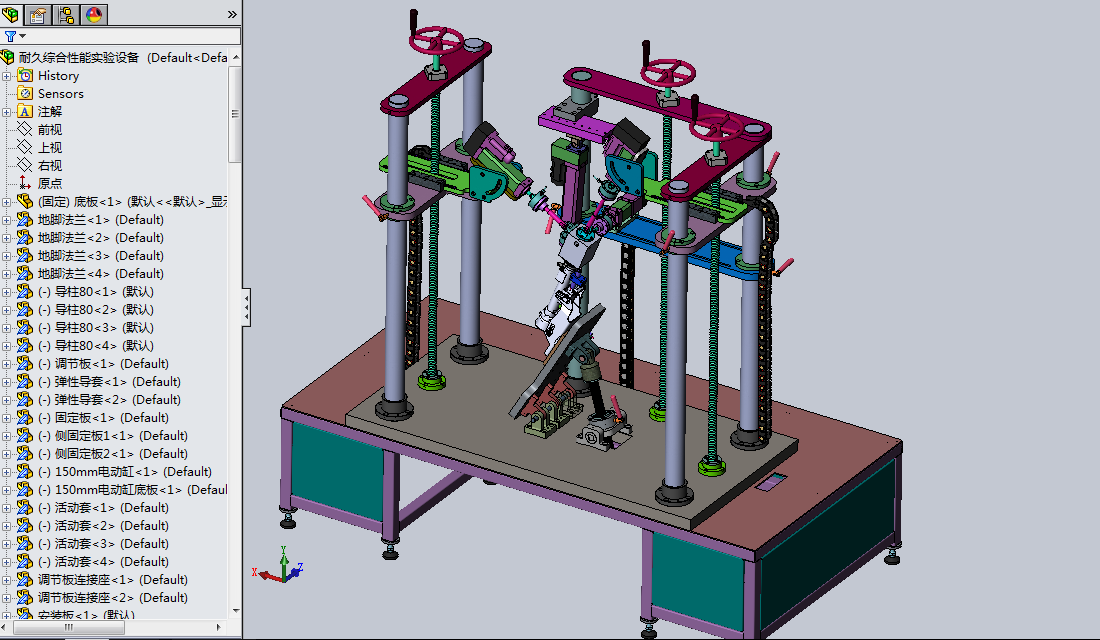Click the tree scrollbar down arrow

tap(236, 611)
